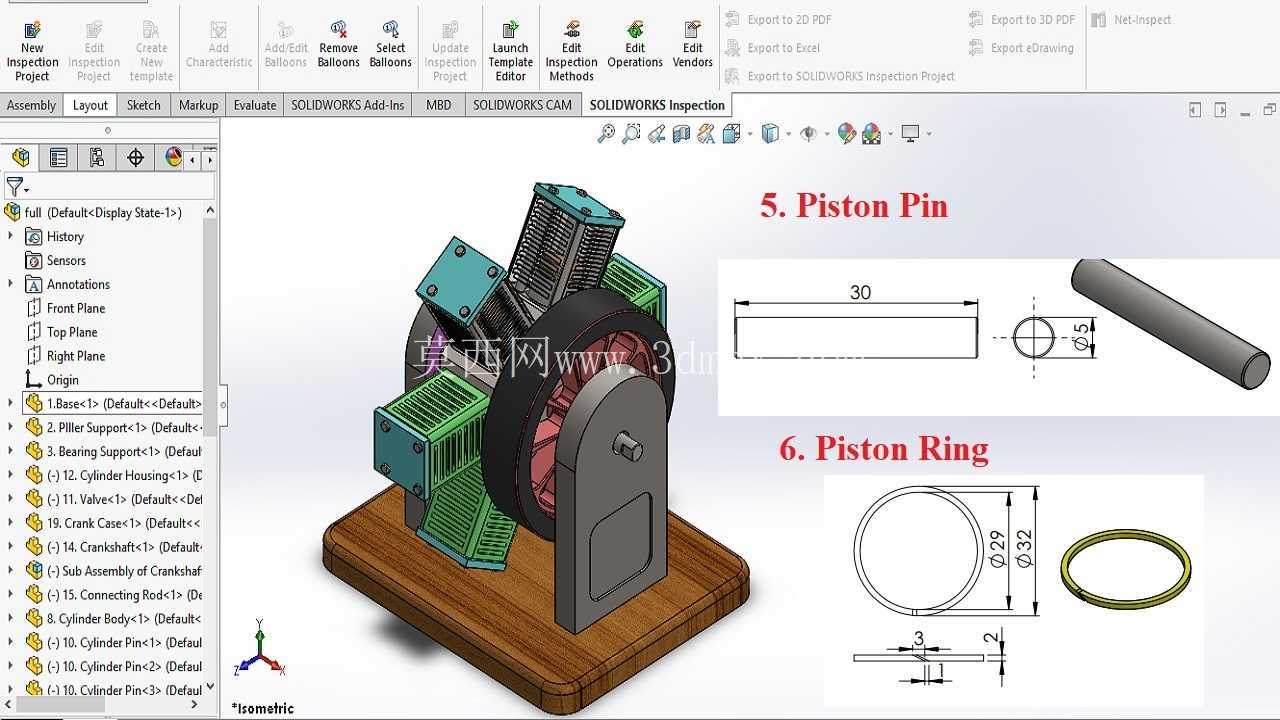Expand 3. Bearing Support<1> node
Screen dimensions: 1280x720
[11, 451]
